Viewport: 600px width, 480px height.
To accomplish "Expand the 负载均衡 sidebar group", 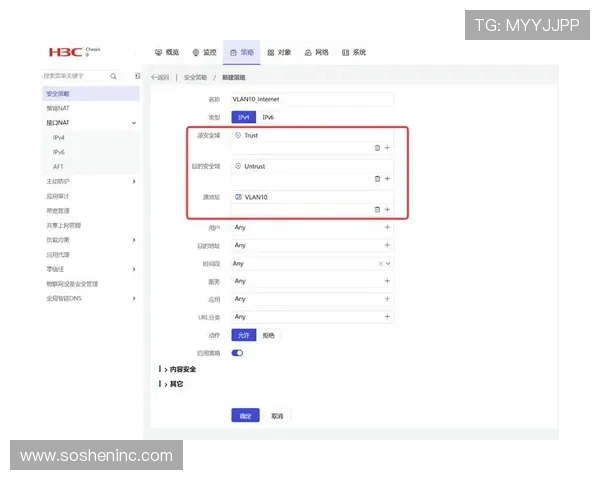I will coord(134,240).
